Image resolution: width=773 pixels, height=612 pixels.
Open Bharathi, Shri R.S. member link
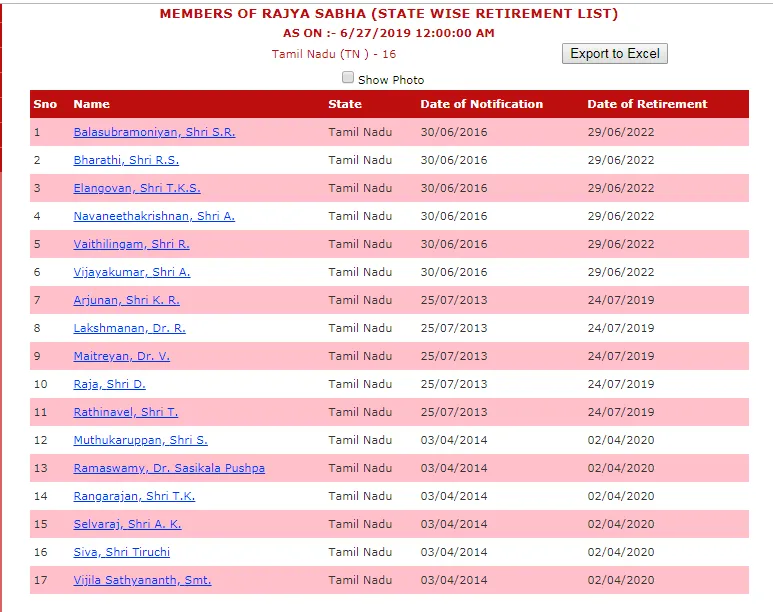[x=126, y=160]
